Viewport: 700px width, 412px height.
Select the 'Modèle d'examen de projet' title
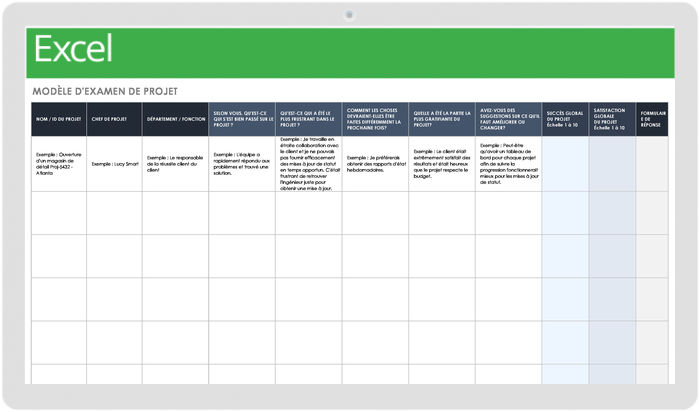pyautogui.click(x=105, y=91)
